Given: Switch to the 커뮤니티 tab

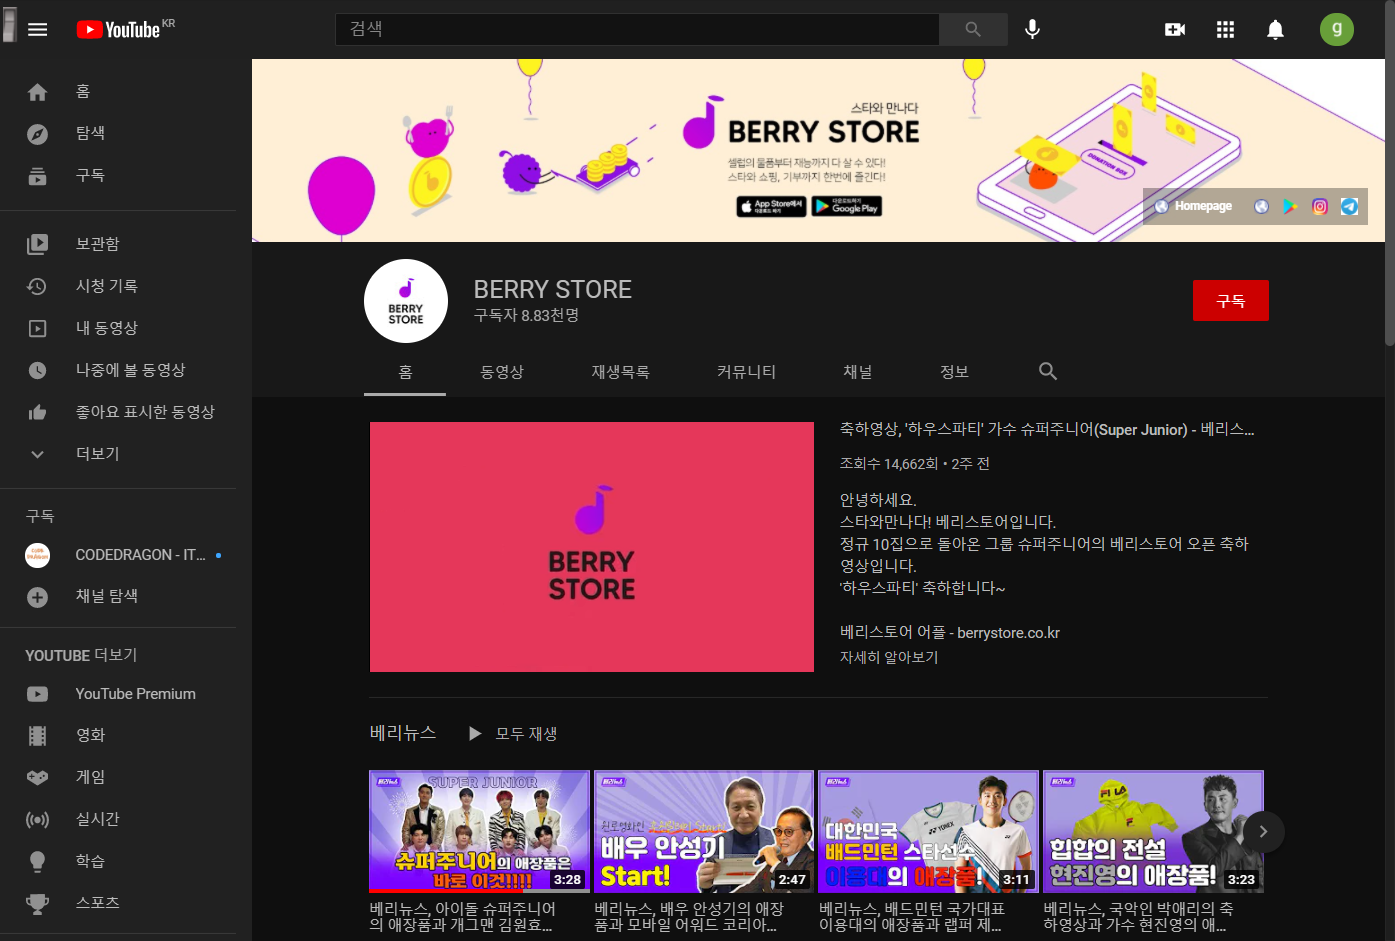Looking at the screenshot, I should coord(747,372).
